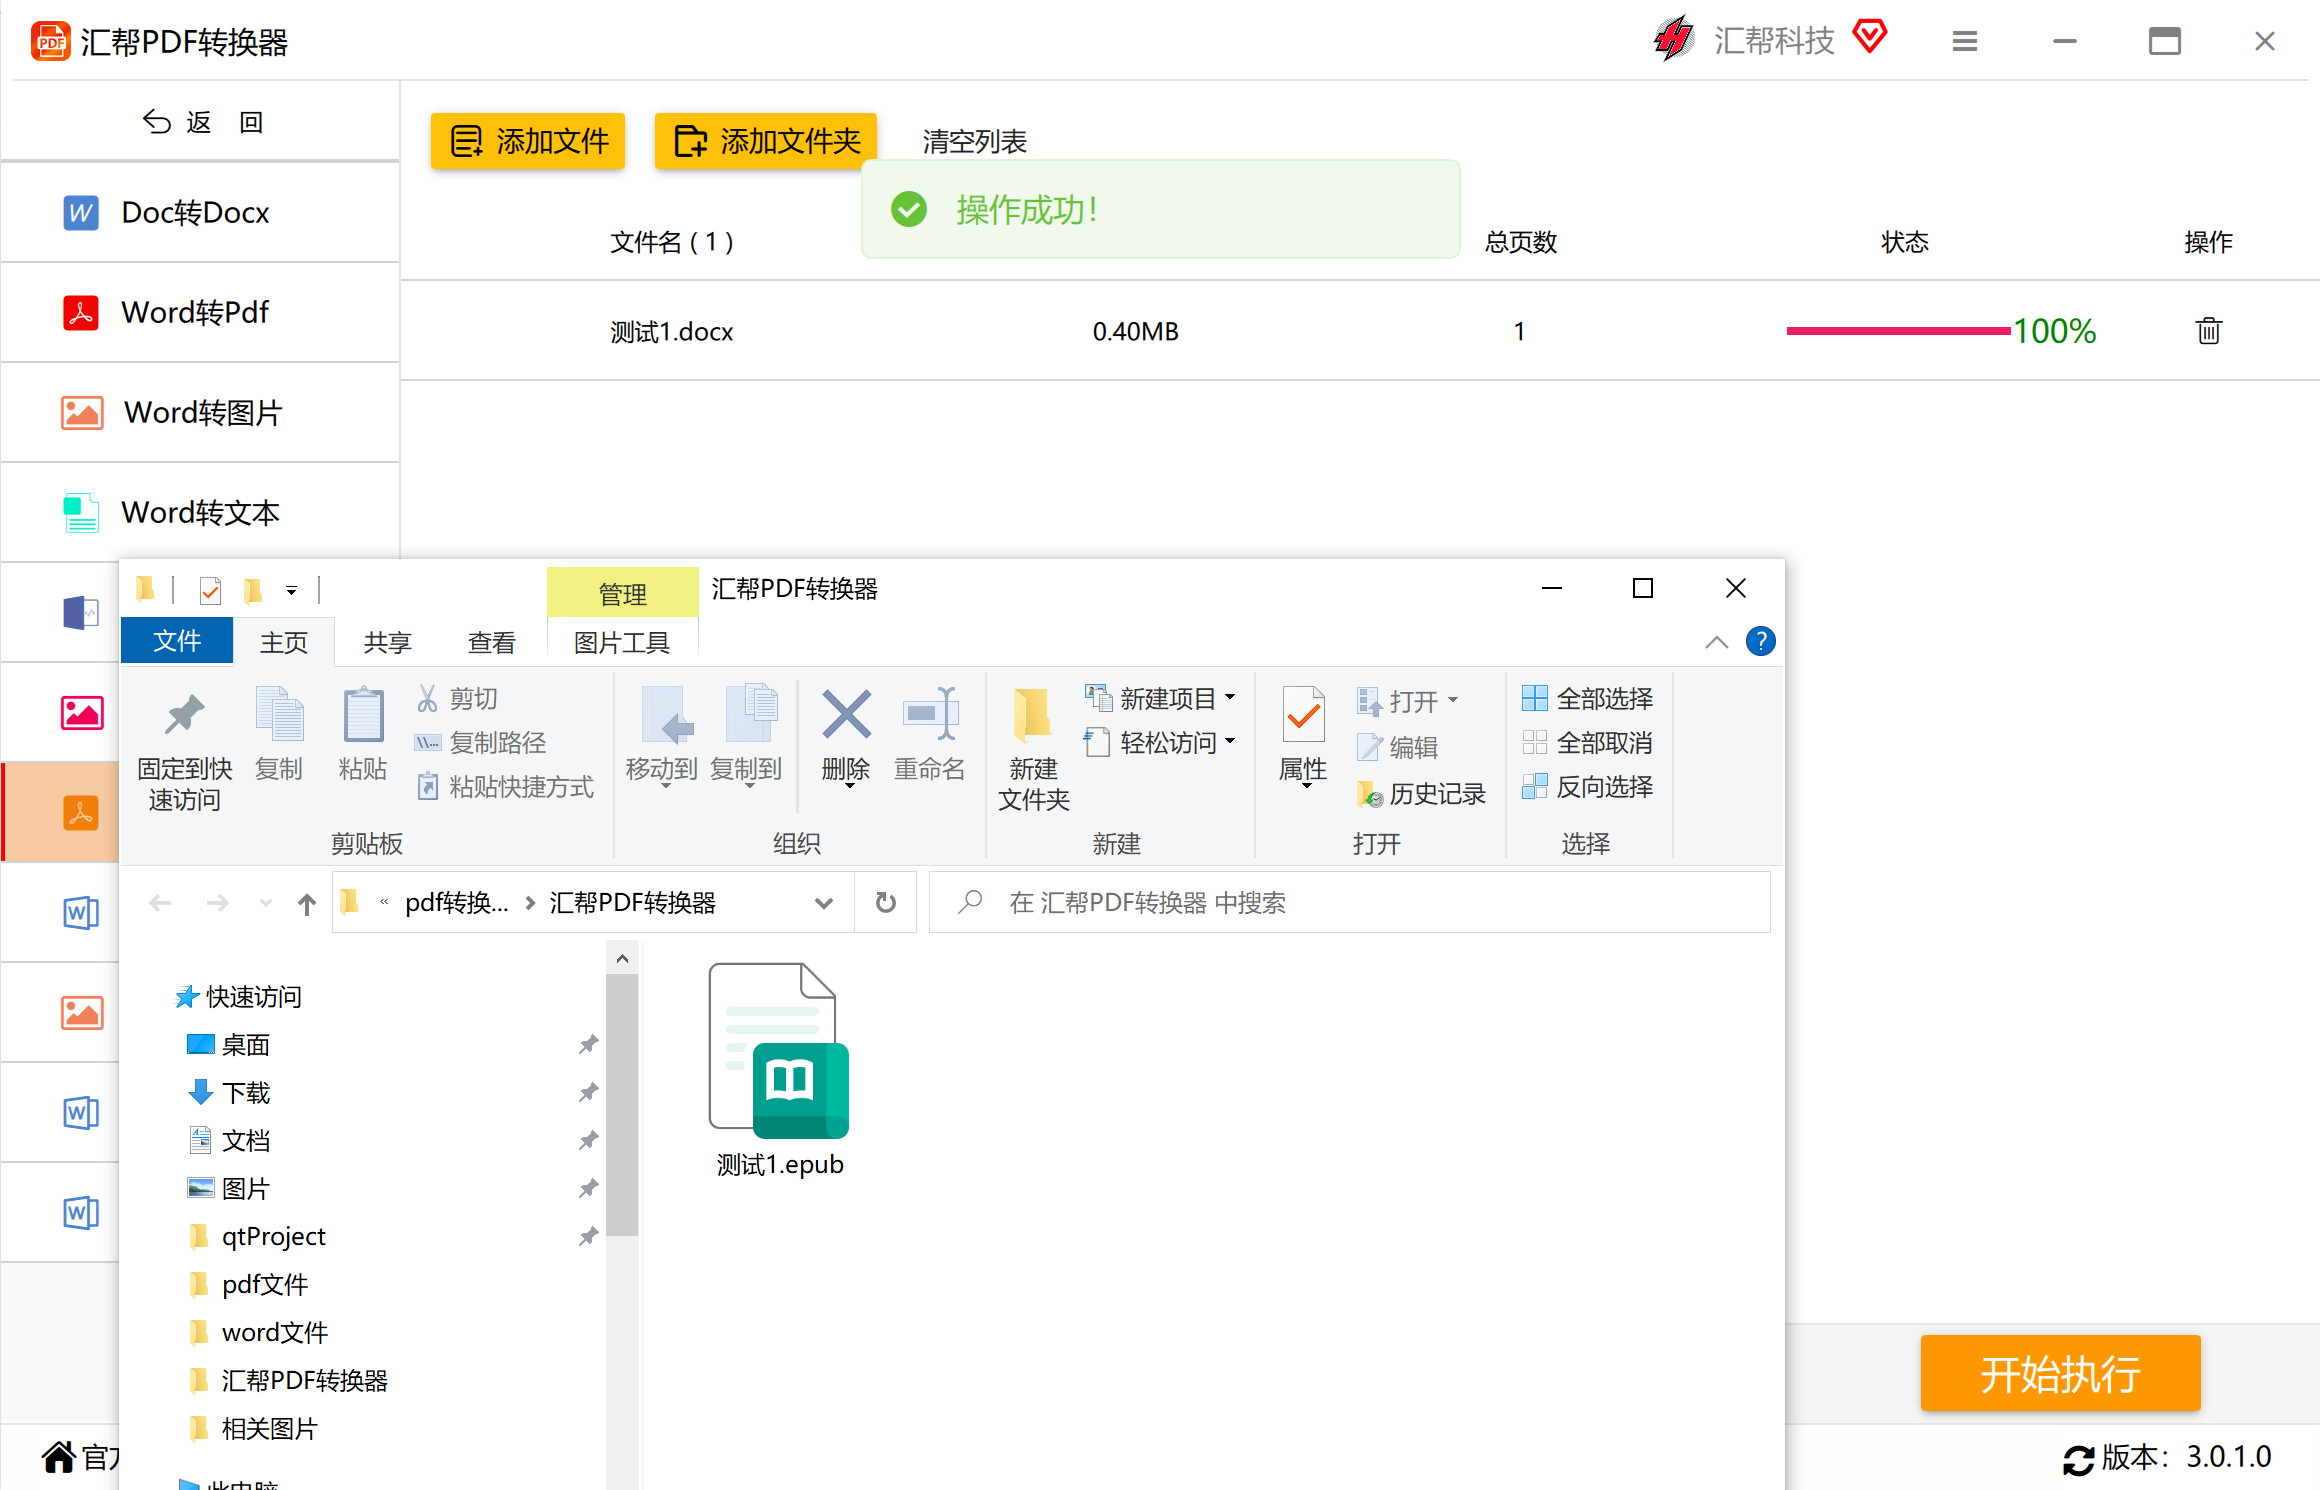Select Word转Pdf in the sidebar
The width and height of the screenshot is (2320, 1490).
coord(200,313)
